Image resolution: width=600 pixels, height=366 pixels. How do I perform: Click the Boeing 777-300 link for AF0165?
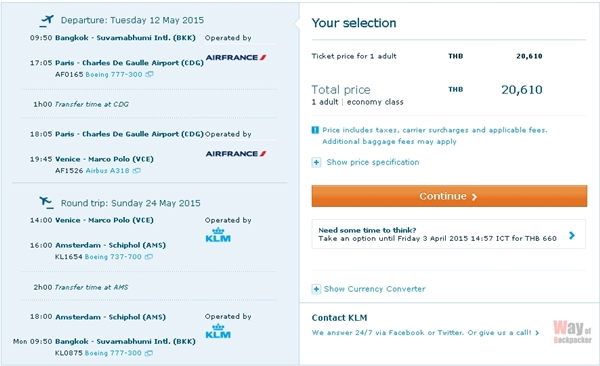[114, 74]
